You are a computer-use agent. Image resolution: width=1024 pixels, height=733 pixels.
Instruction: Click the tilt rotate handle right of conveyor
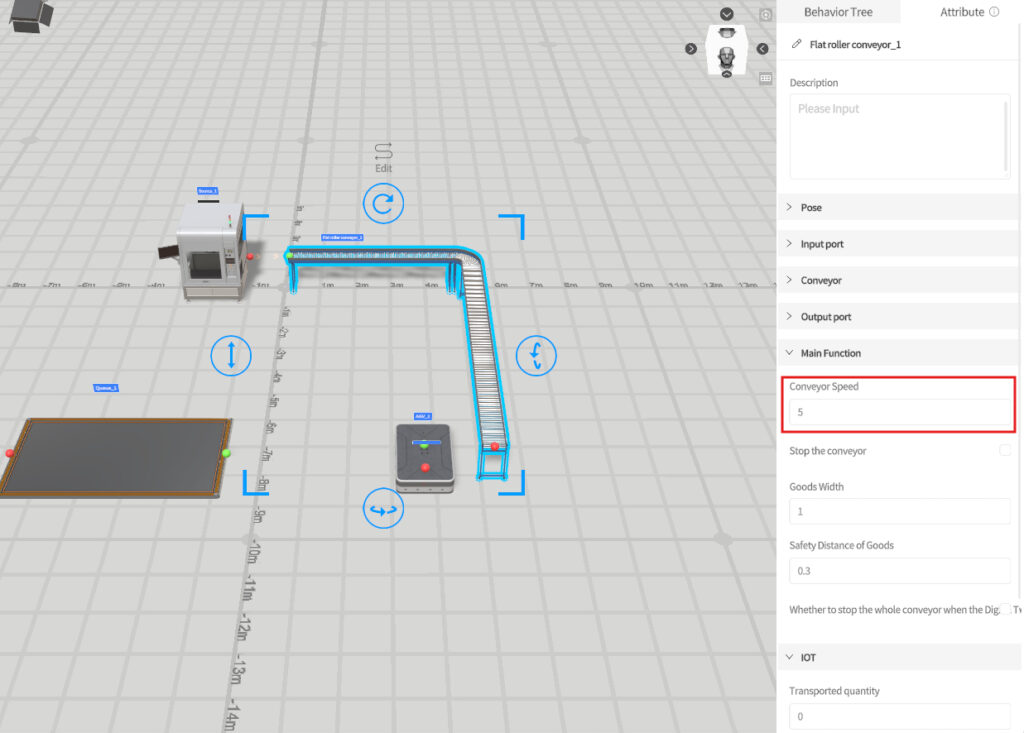pyautogui.click(x=536, y=355)
